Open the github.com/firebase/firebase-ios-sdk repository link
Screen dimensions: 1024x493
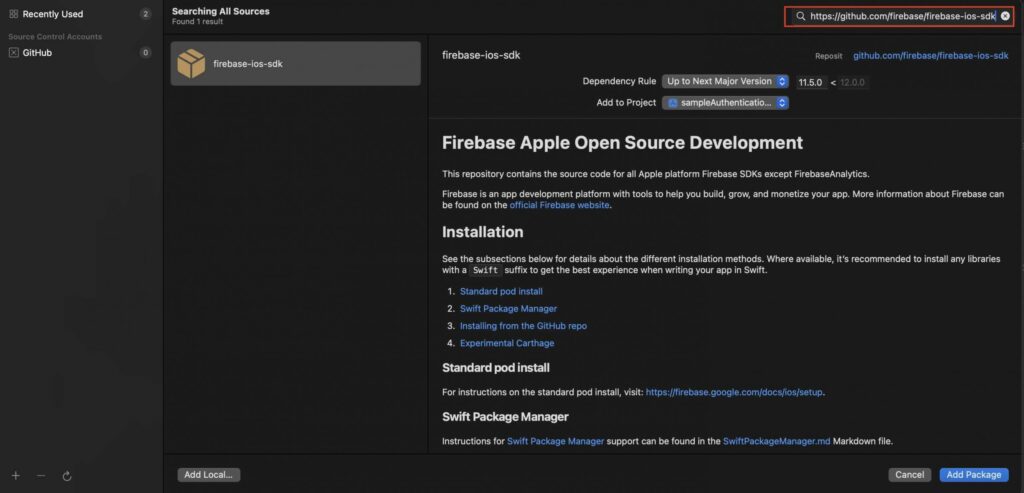(x=931, y=56)
